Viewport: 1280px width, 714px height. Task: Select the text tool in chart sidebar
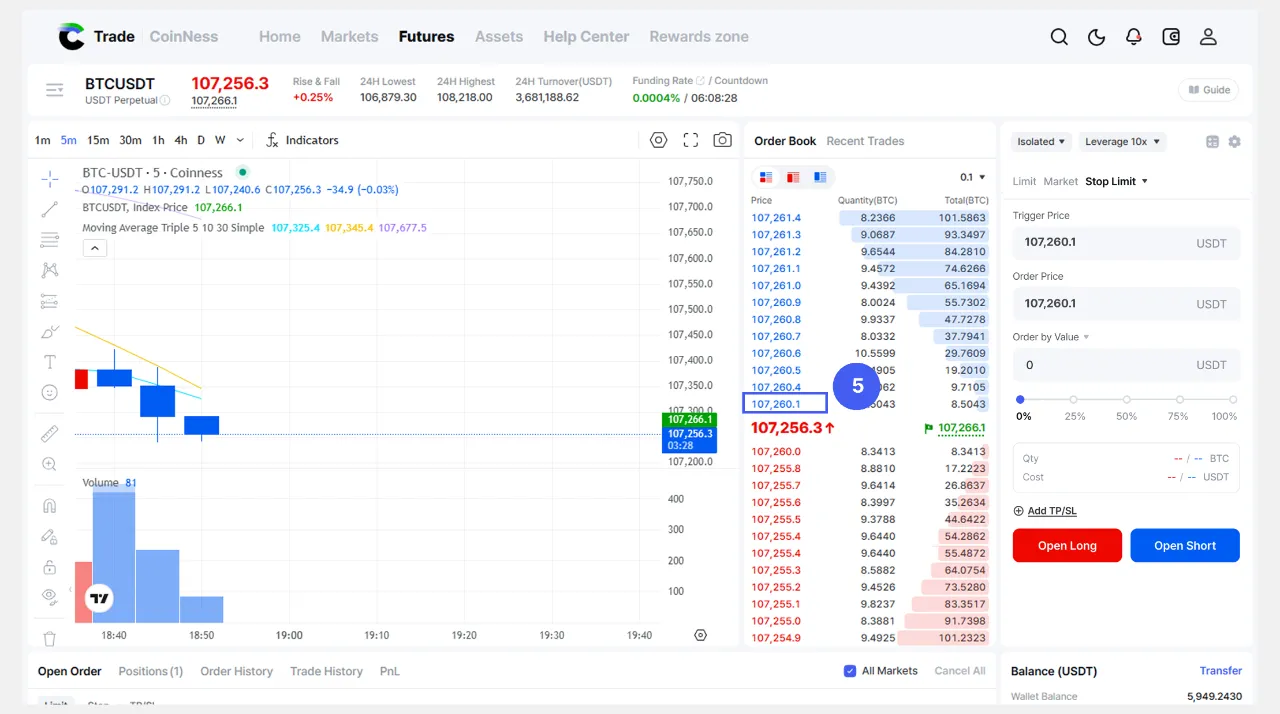point(49,362)
